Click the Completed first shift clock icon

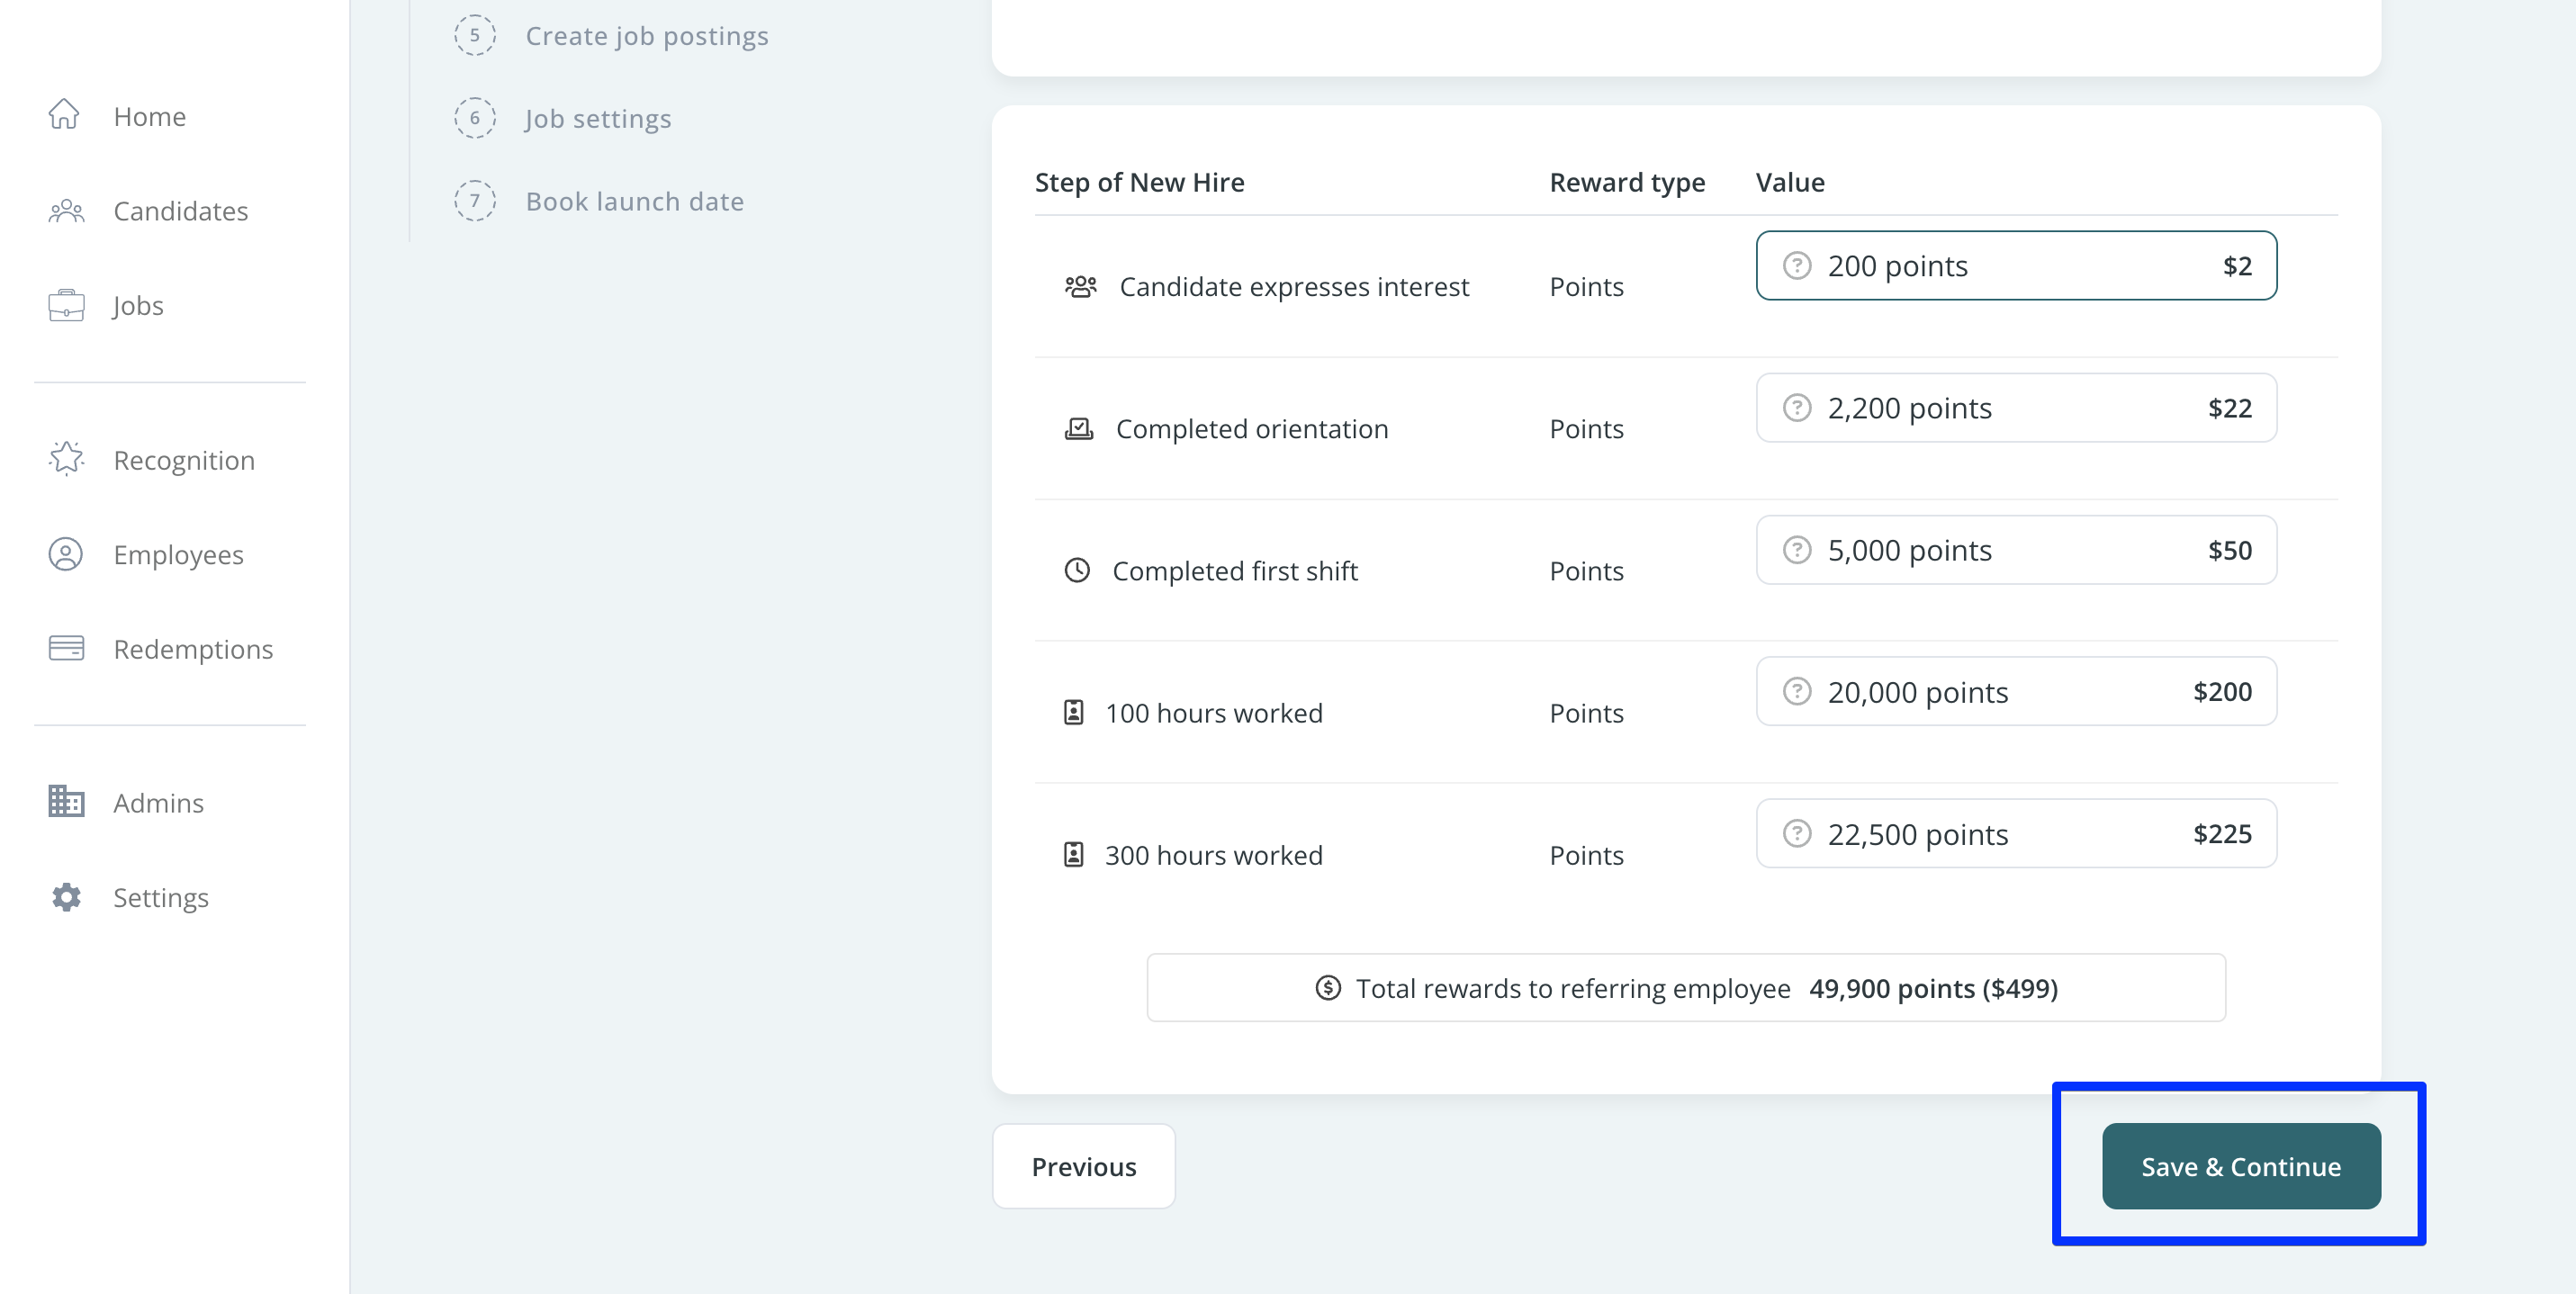pyautogui.click(x=1077, y=571)
